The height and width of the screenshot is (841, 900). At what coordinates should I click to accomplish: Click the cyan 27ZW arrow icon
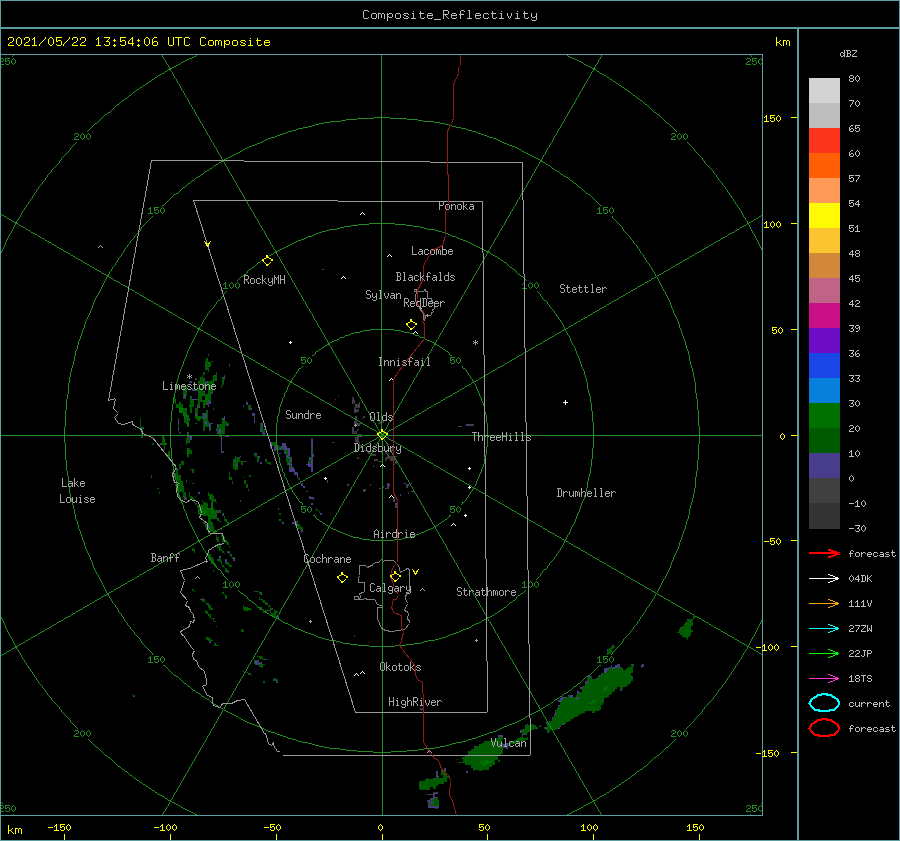824,628
